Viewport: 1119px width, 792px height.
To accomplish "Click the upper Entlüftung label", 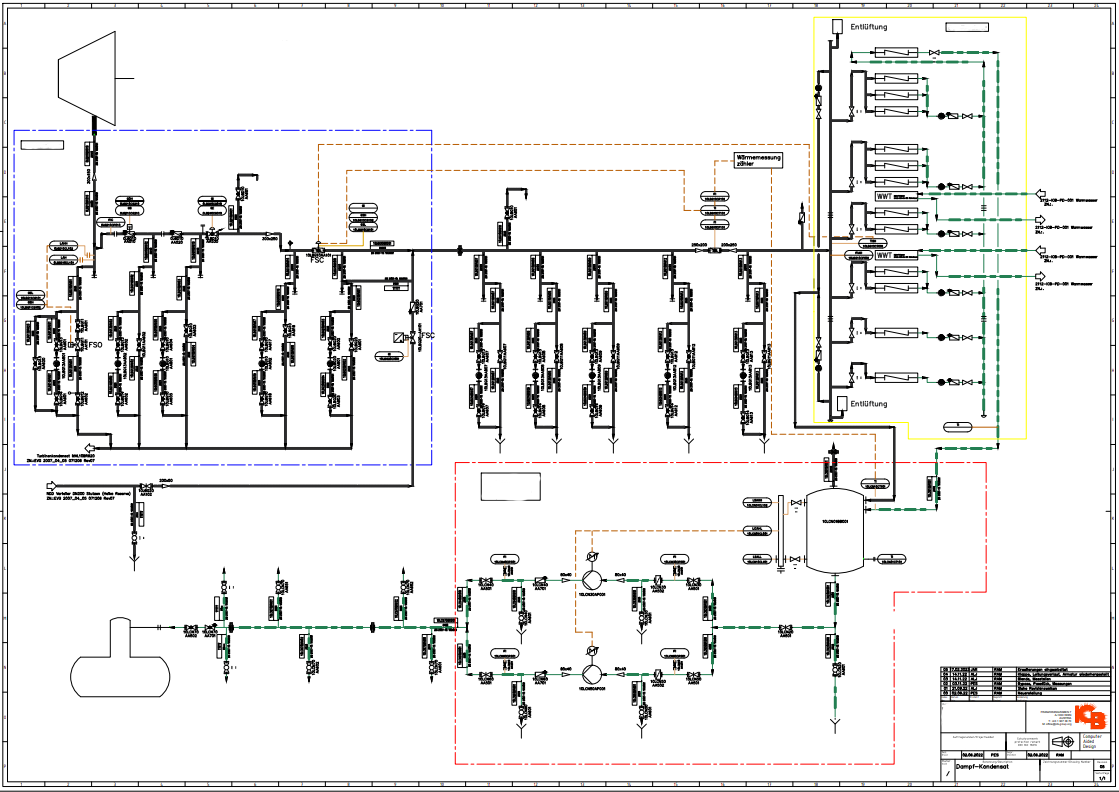I will coord(869,27).
